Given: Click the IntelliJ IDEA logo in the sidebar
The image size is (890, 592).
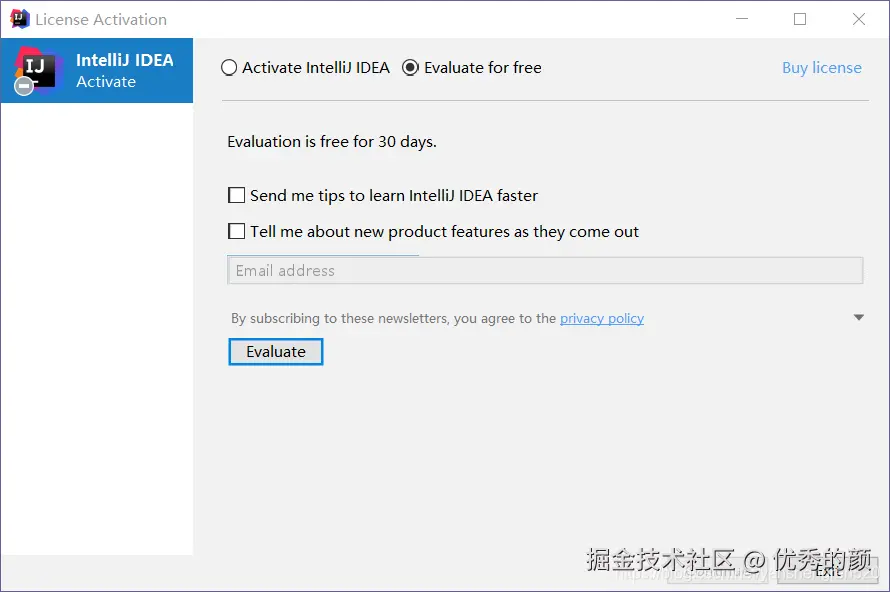Looking at the screenshot, I should click(38, 66).
